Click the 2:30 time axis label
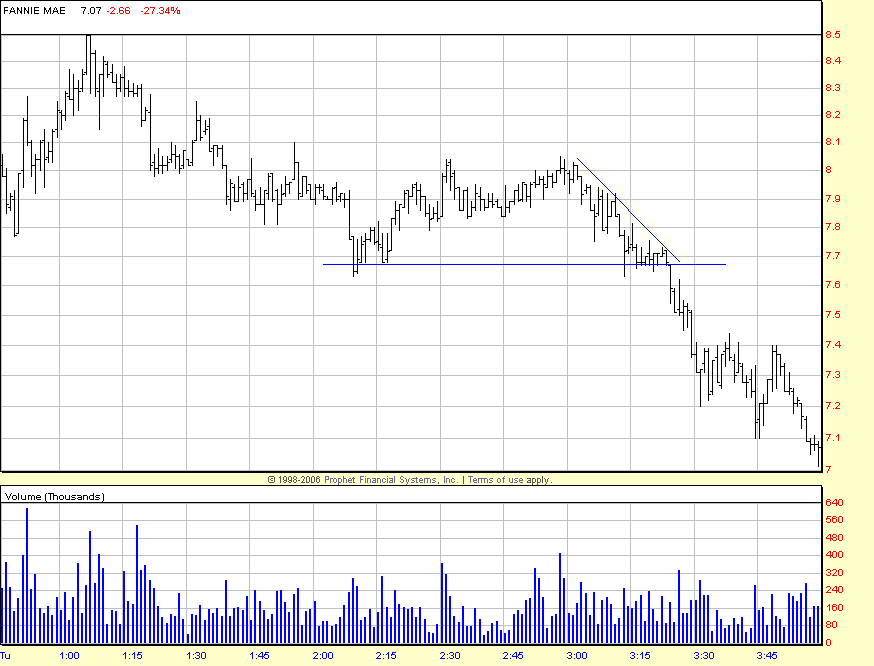Image resolution: width=874 pixels, height=666 pixels. (x=450, y=655)
